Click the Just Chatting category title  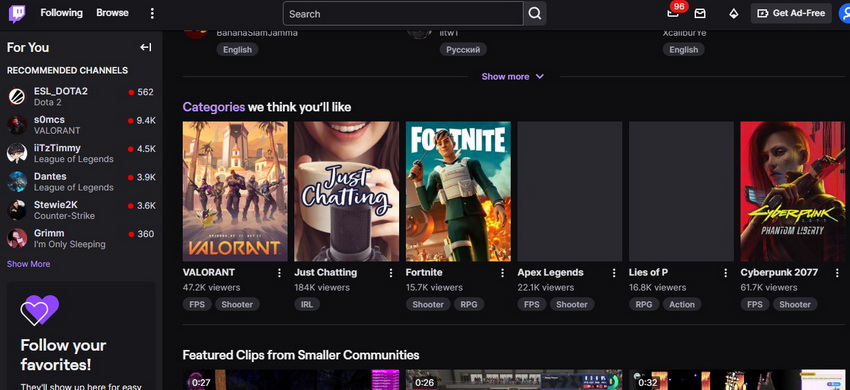pyautogui.click(x=325, y=272)
